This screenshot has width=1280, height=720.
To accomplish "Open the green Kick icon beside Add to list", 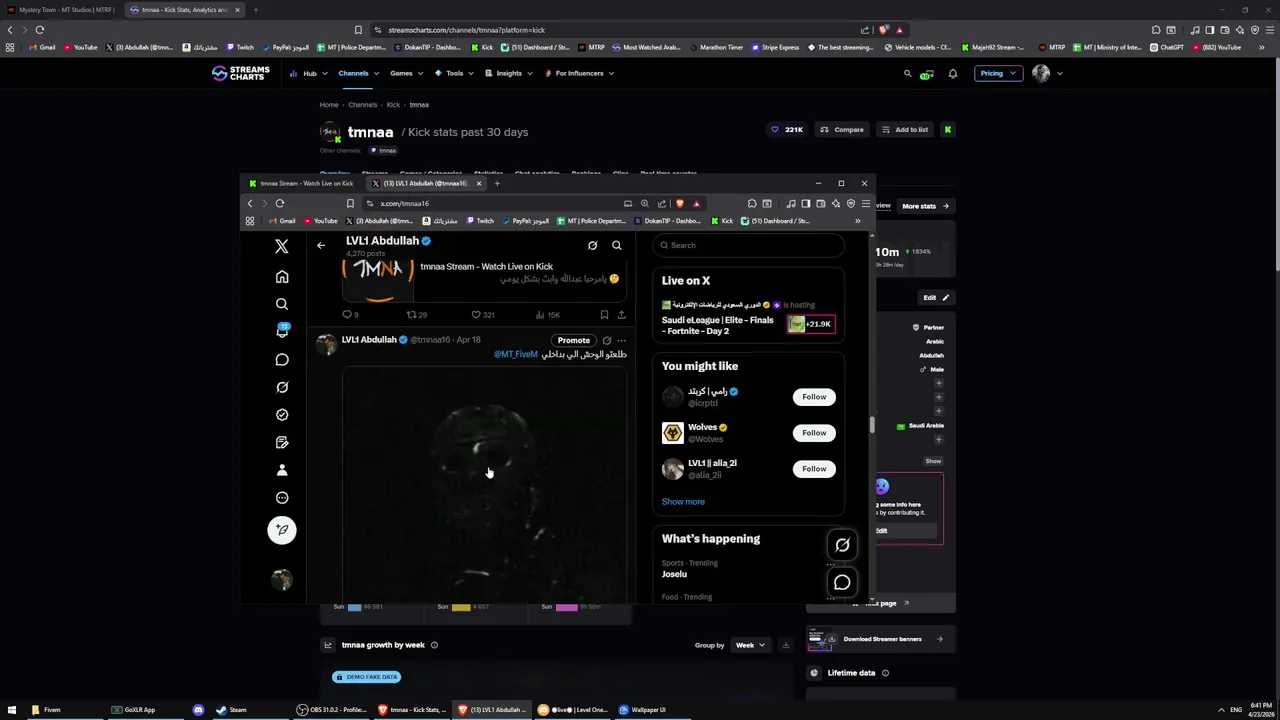I will pyautogui.click(x=947, y=130).
